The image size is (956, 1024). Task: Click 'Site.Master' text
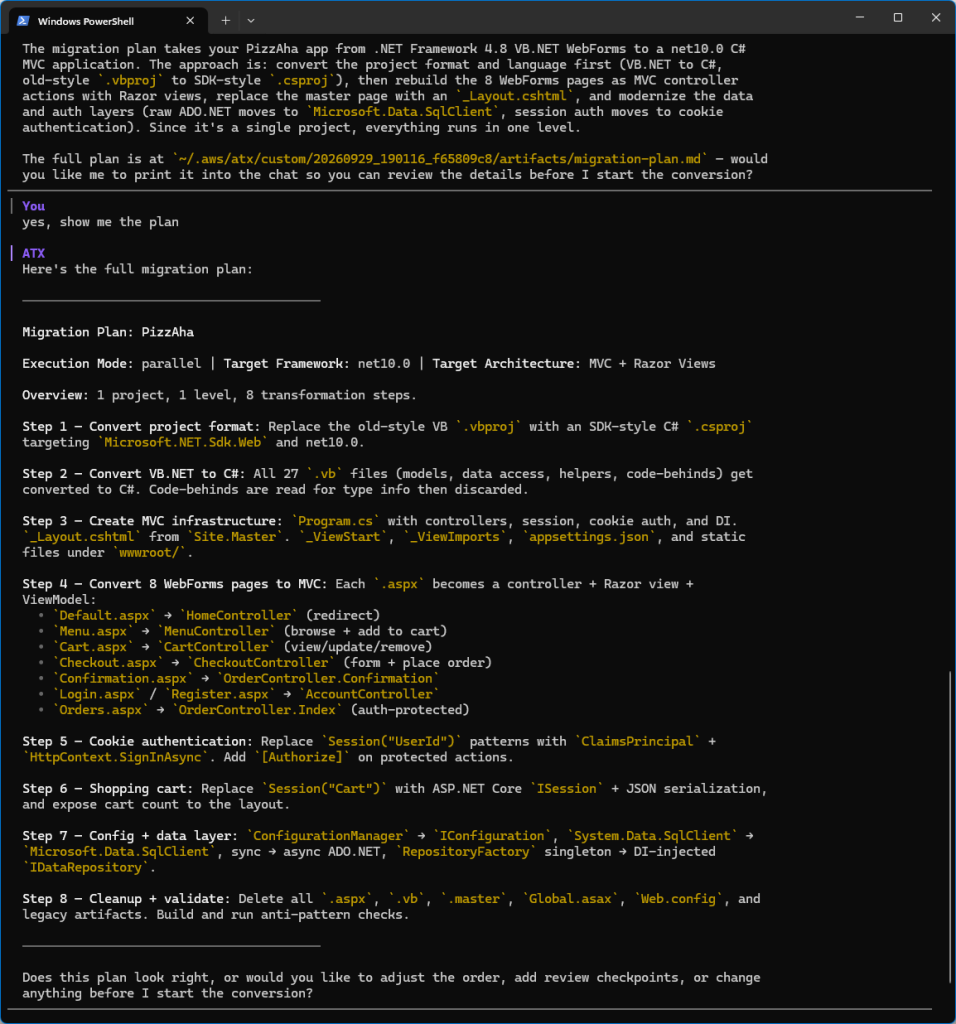(234, 537)
